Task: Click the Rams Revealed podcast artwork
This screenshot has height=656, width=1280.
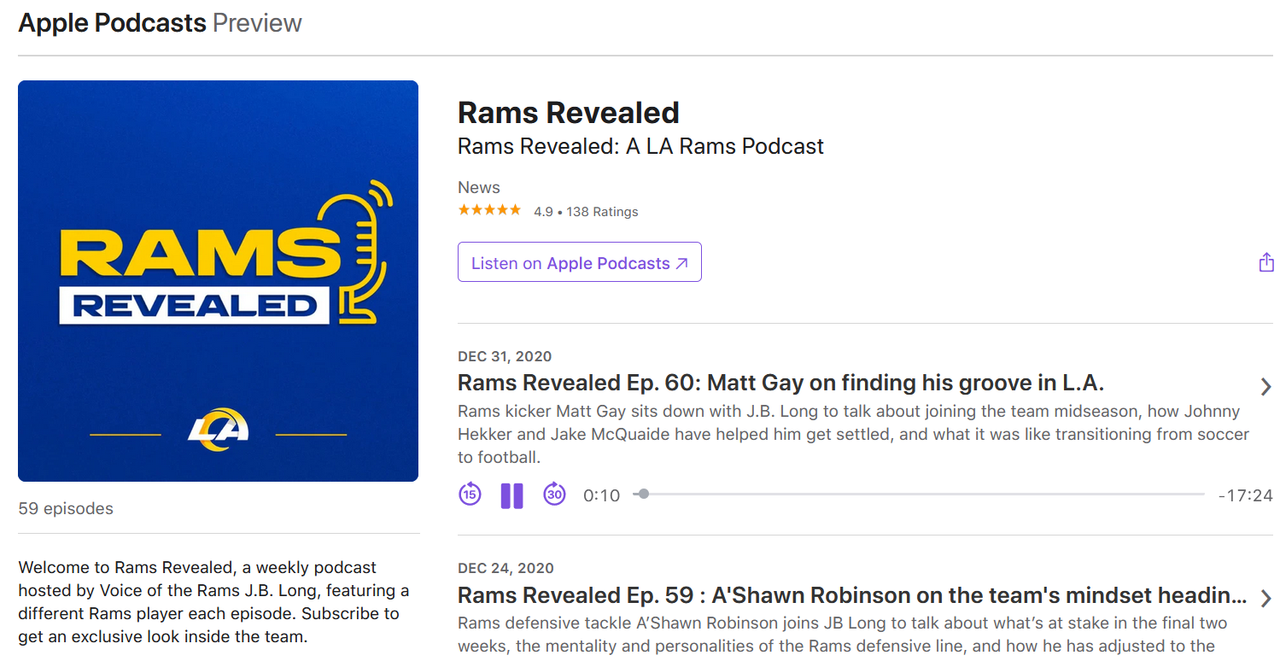Action: click(x=218, y=281)
